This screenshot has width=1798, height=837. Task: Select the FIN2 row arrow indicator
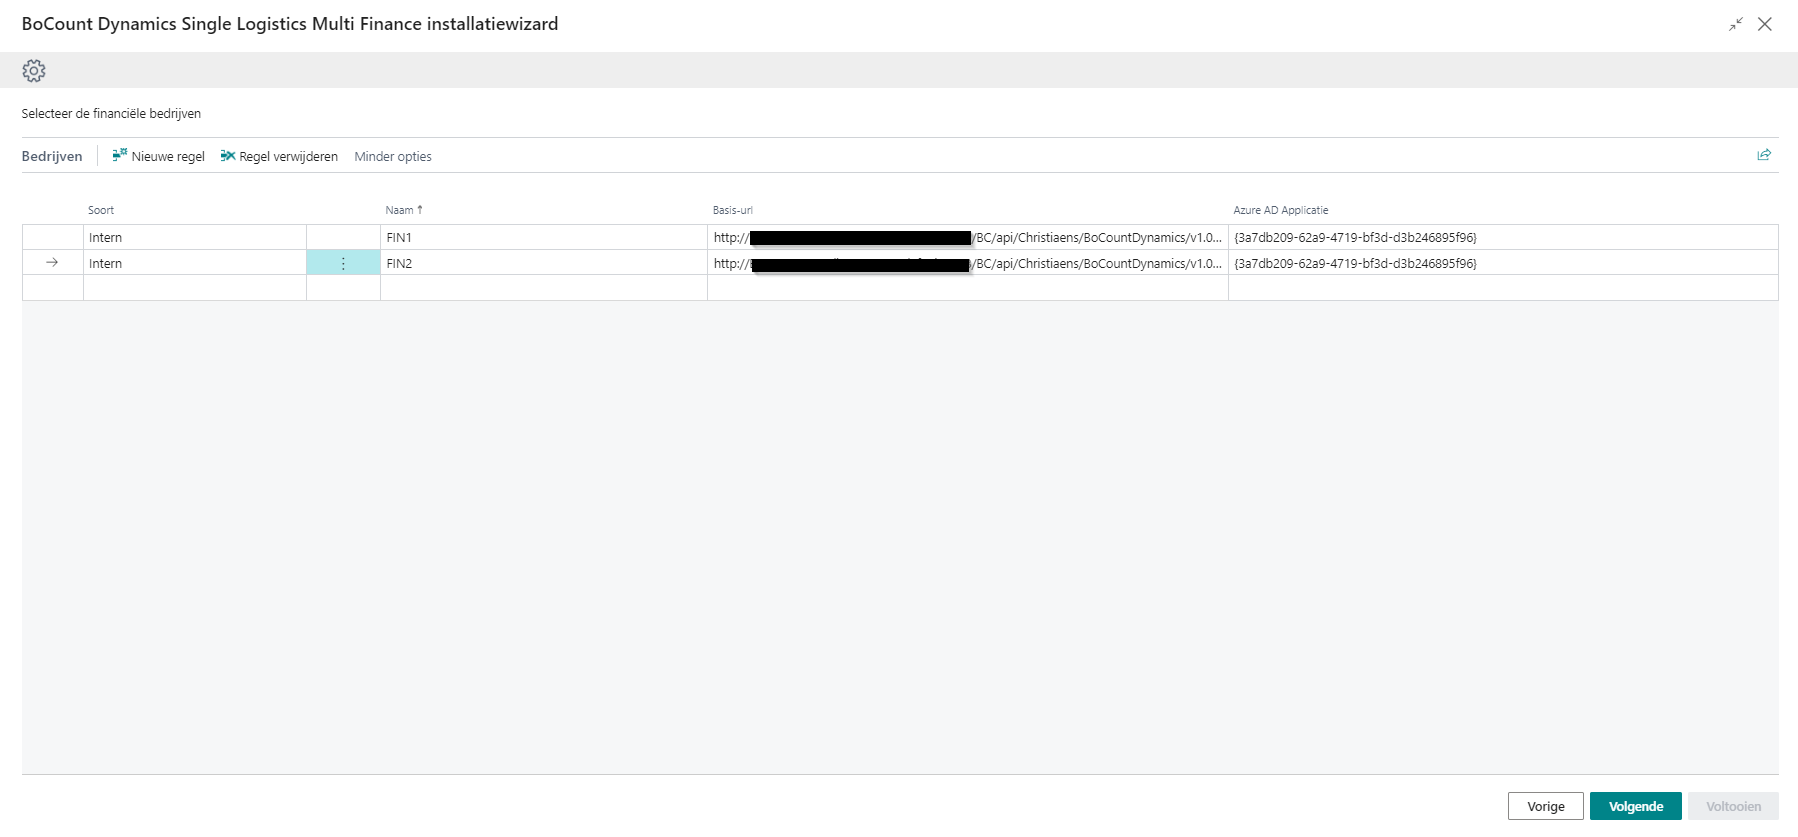click(x=52, y=263)
